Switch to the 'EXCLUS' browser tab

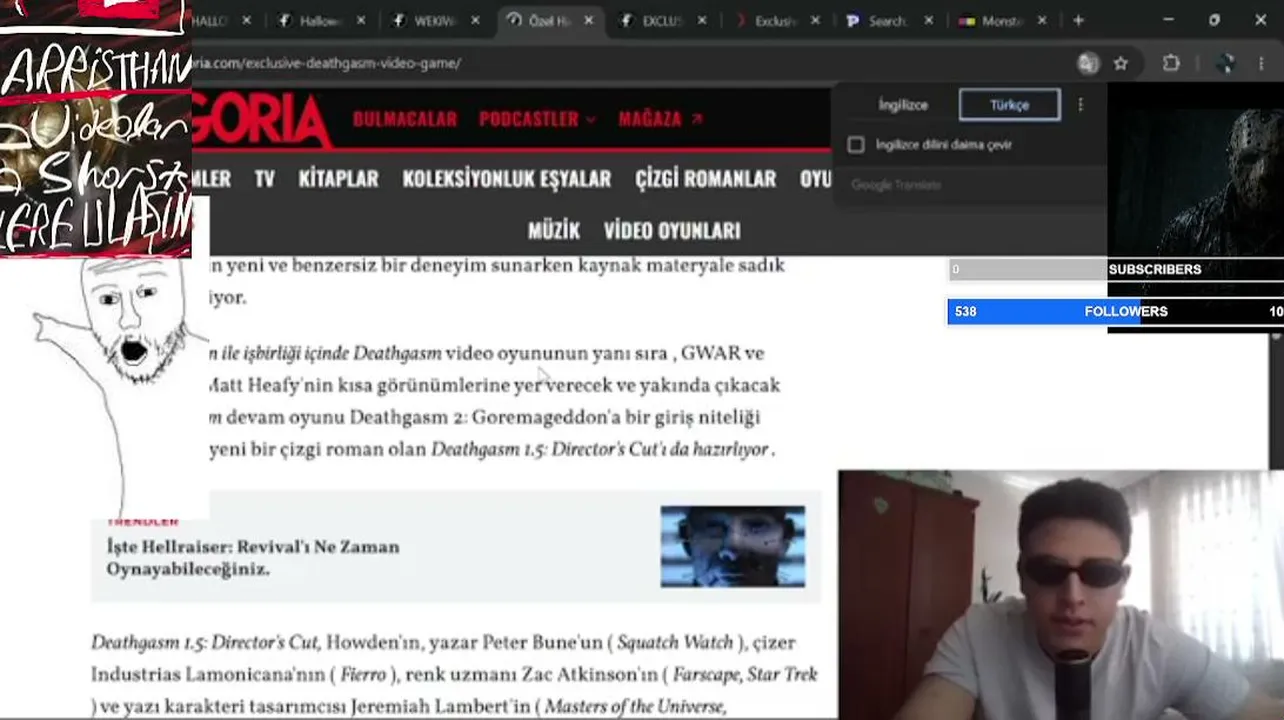click(661, 20)
